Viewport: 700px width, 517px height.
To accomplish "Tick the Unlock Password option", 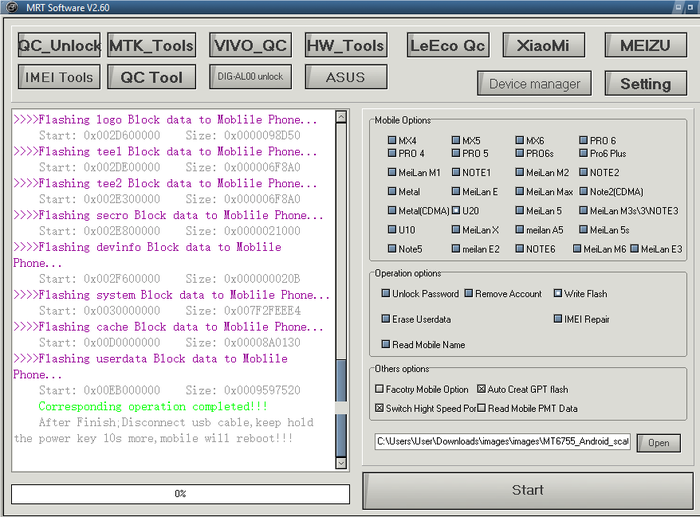I will [x=386, y=294].
